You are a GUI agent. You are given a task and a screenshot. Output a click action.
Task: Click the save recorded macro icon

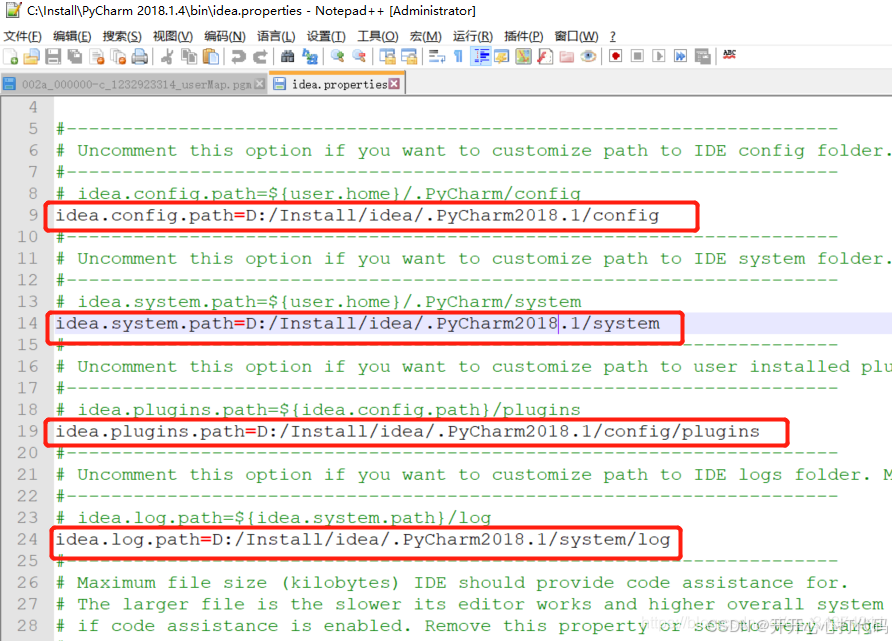point(703,56)
